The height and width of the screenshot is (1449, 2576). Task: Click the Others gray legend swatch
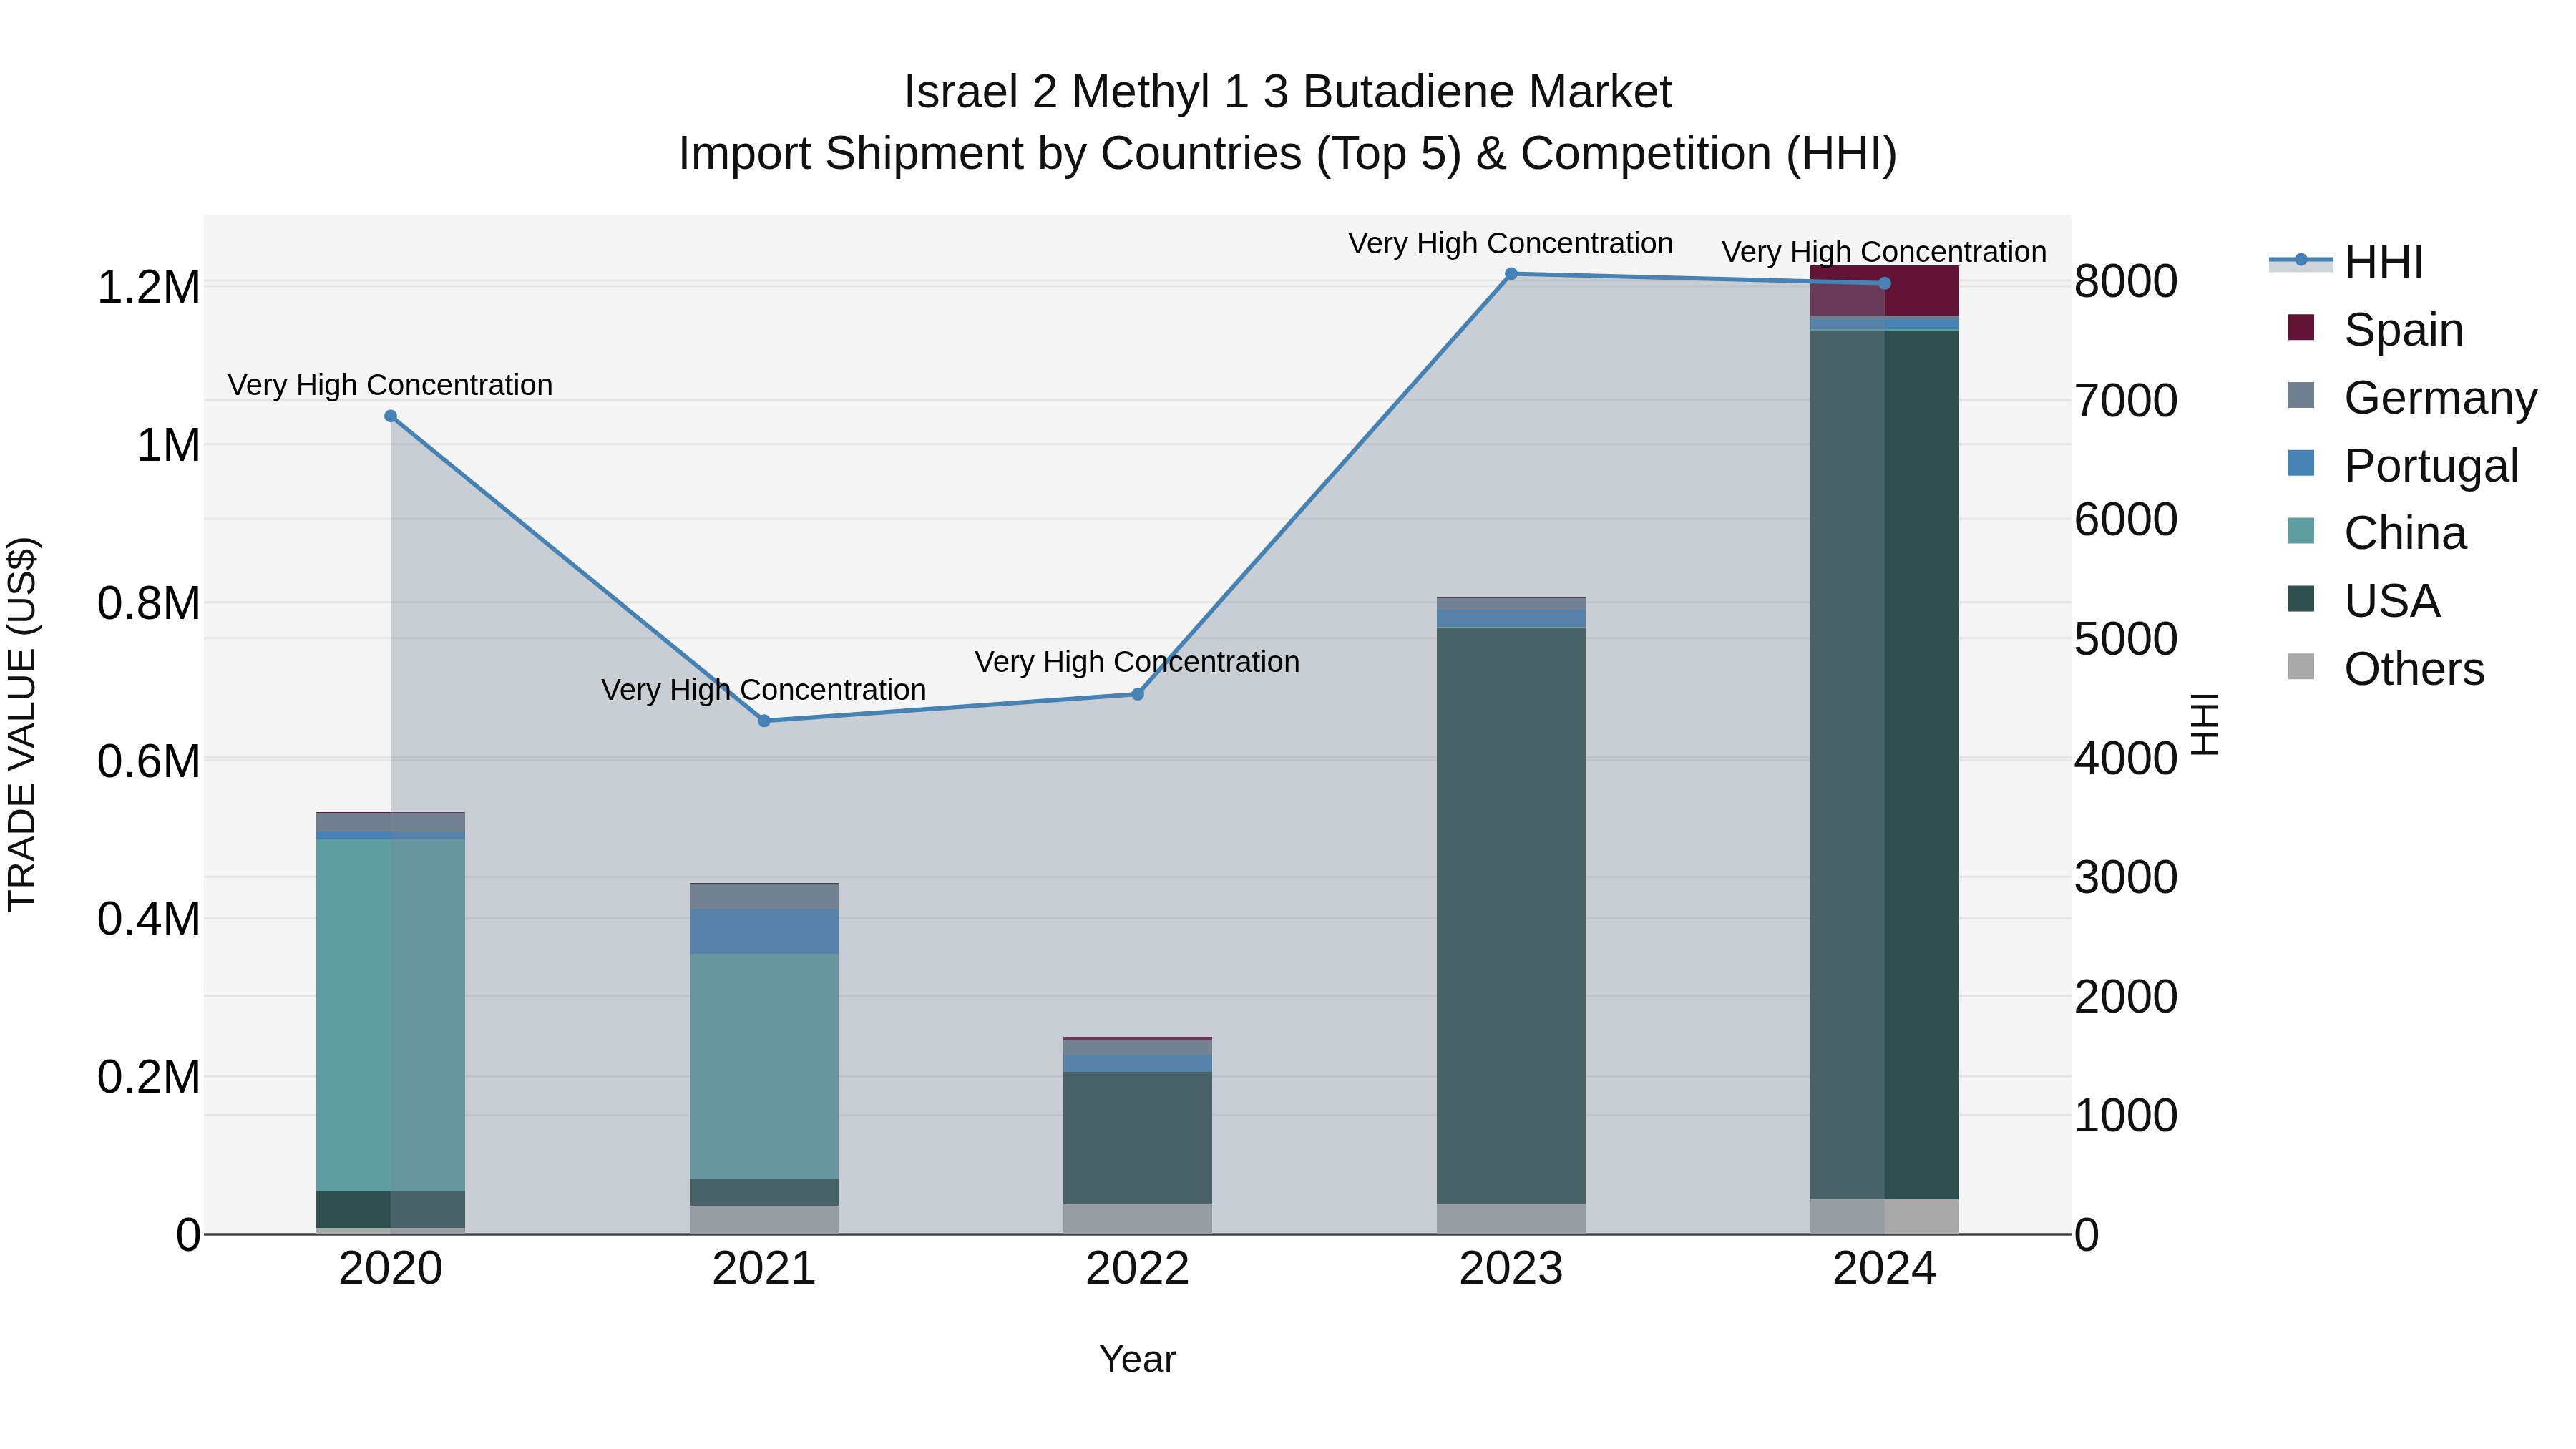(x=2301, y=667)
